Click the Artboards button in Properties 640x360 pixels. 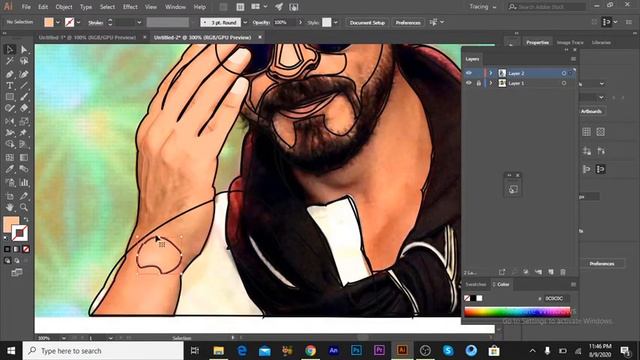(x=591, y=111)
